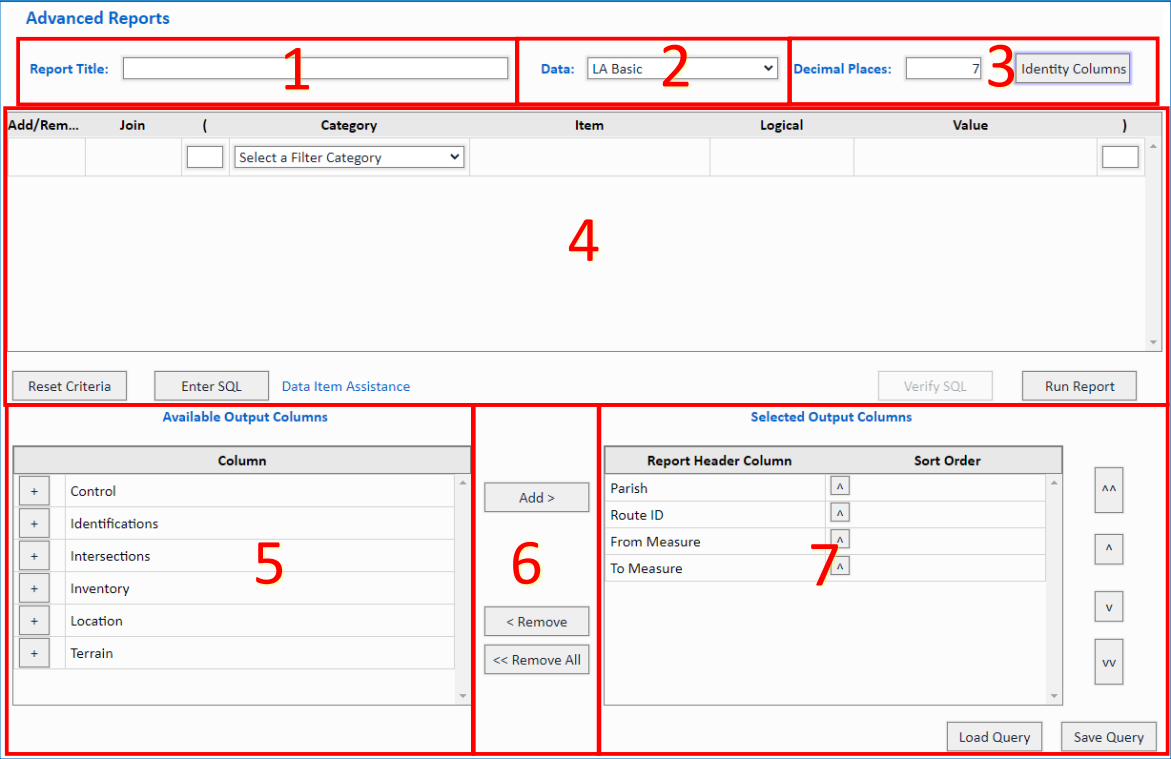Click the Run Report button
Viewport: 1171px width, 759px height.
pos(1079,386)
